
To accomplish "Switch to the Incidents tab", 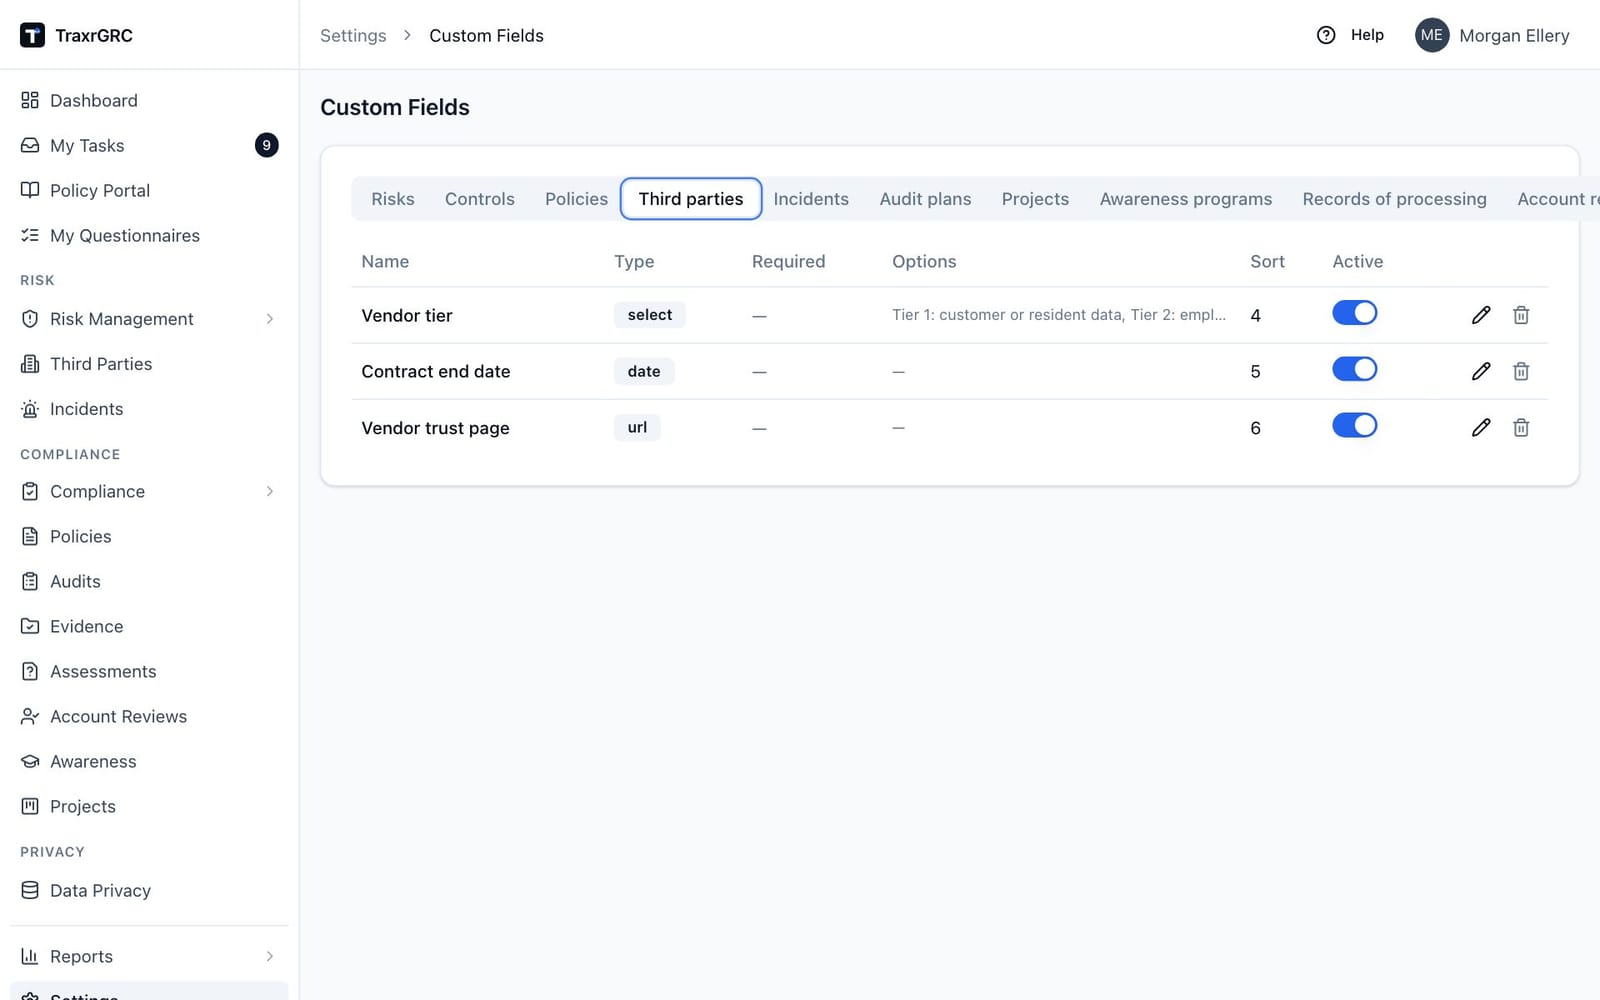I will 811,199.
